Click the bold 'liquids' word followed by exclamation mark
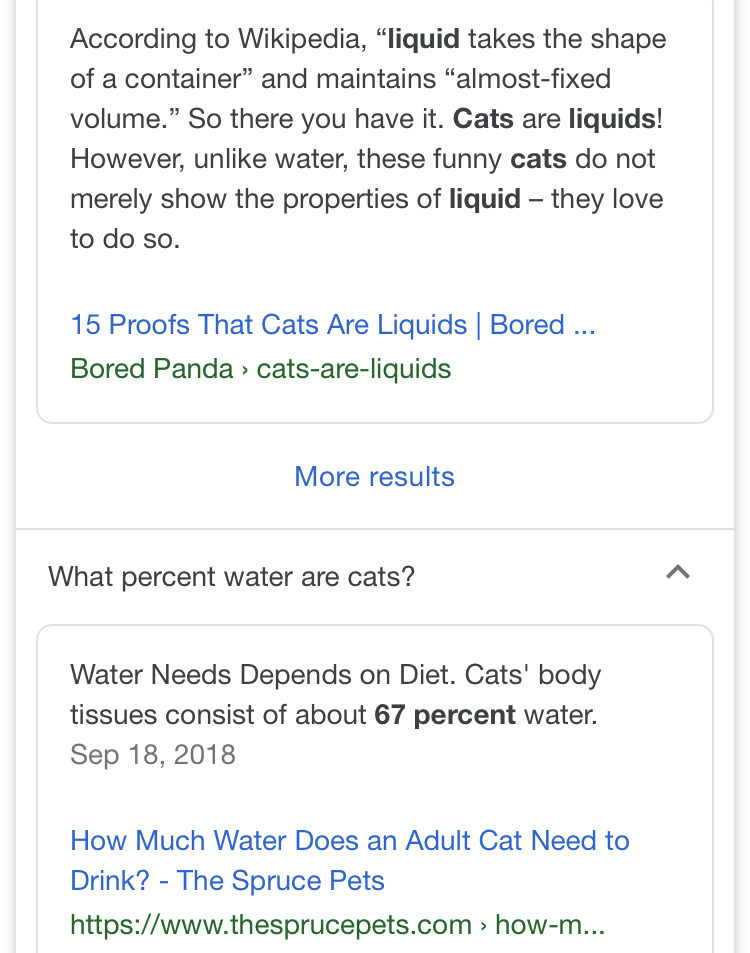 click(611, 119)
